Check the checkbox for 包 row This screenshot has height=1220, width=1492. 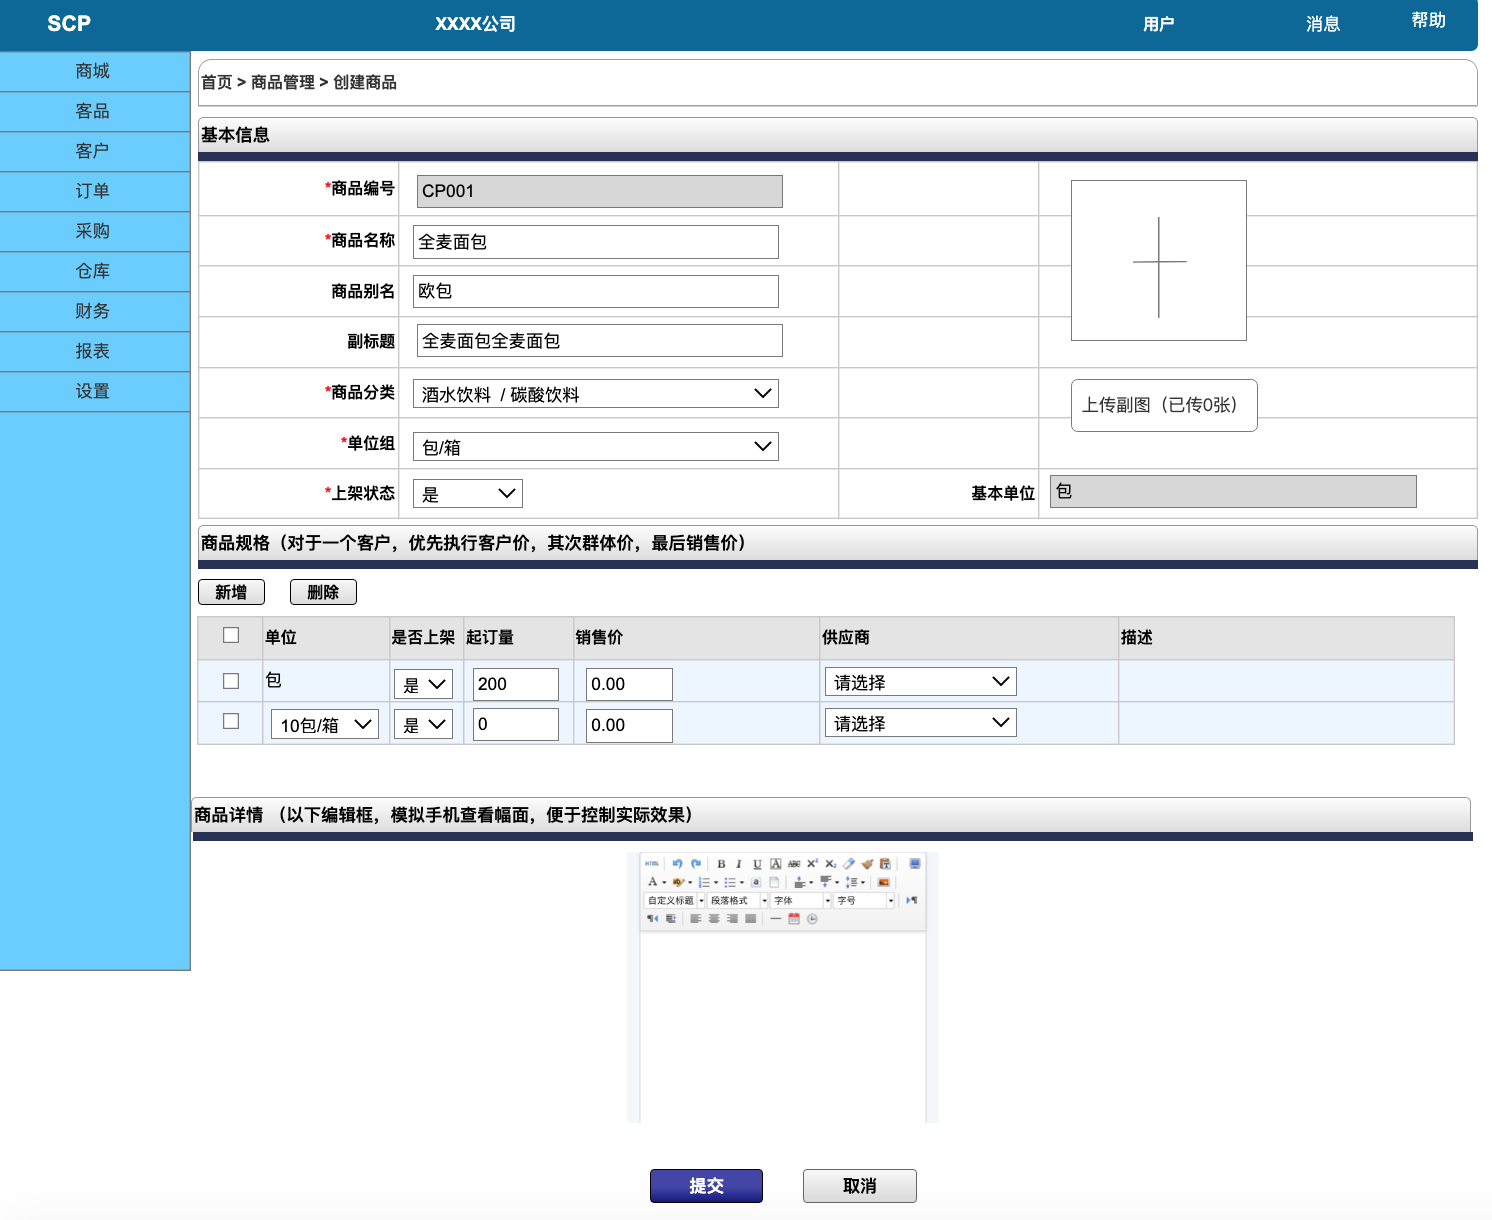[231, 681]
